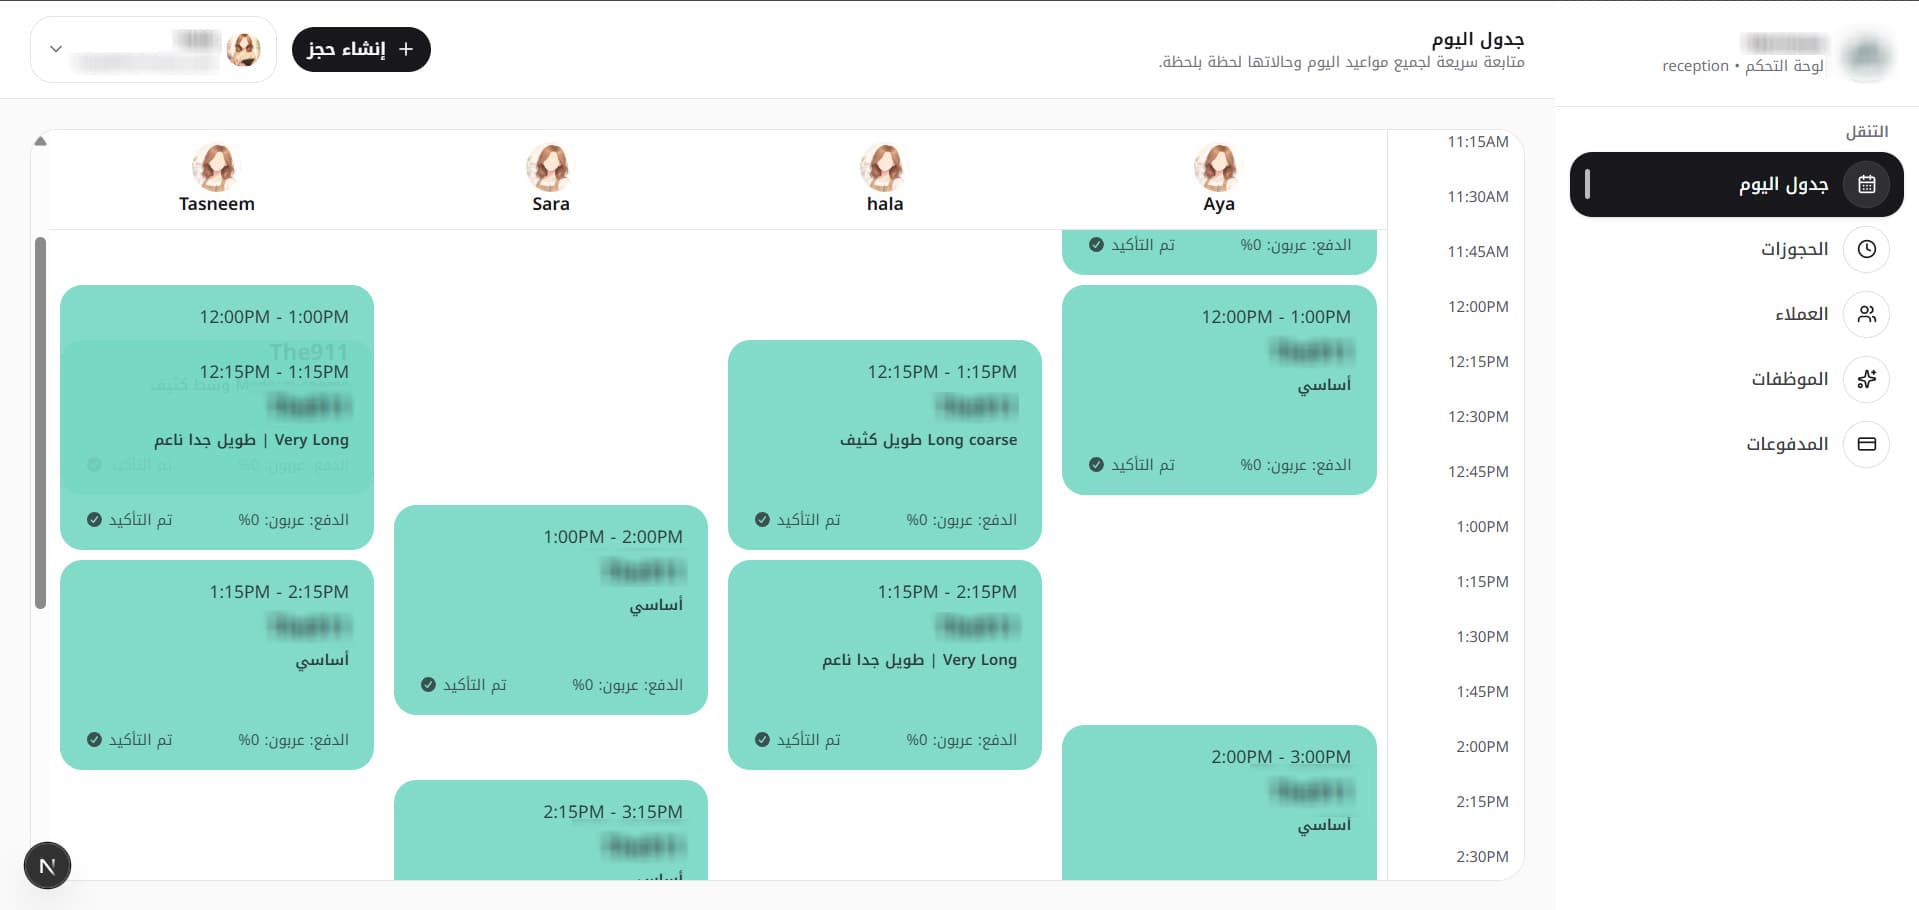Click the blurred profile picture beside لوحة التحكم
Image resolution: width=1919 pixels, height=910 pixels.
[x=1865, y=53]
